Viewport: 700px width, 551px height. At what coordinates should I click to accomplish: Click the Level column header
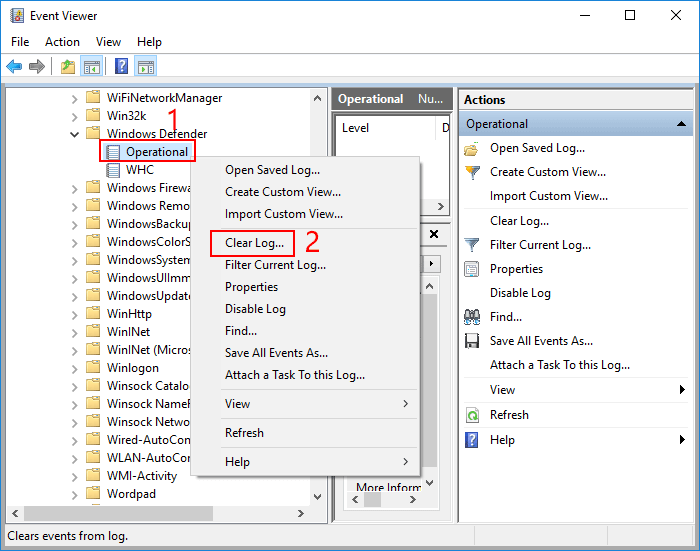[x=385, y=128]
